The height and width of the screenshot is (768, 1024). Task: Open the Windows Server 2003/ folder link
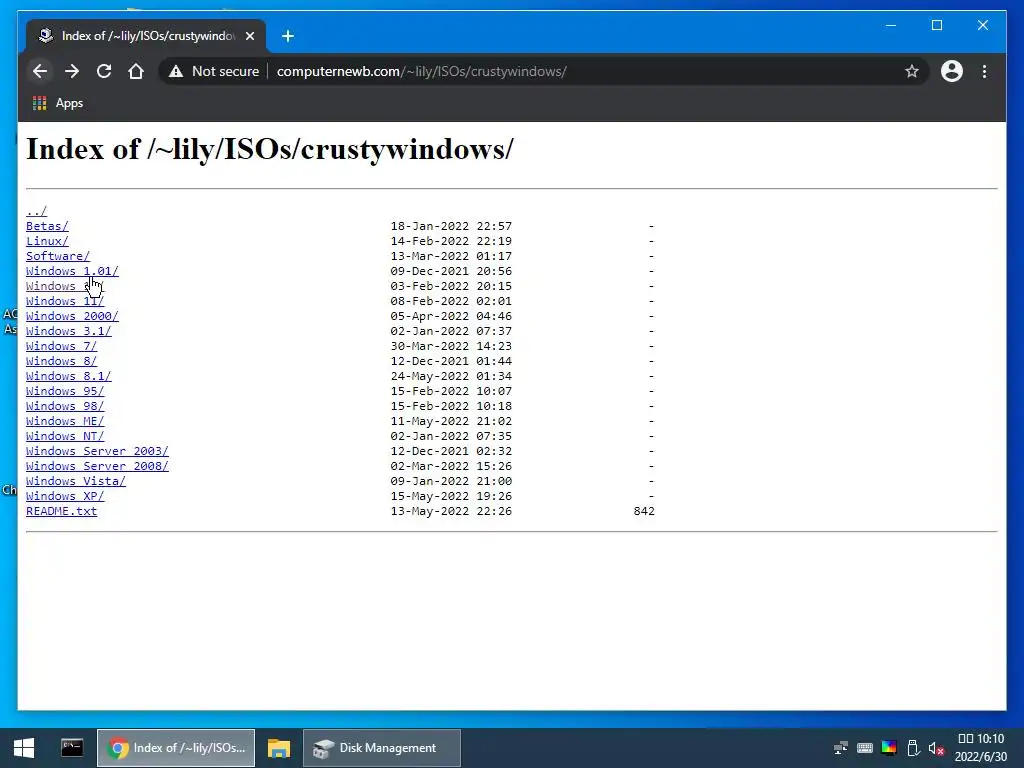(x=97, y=451)
